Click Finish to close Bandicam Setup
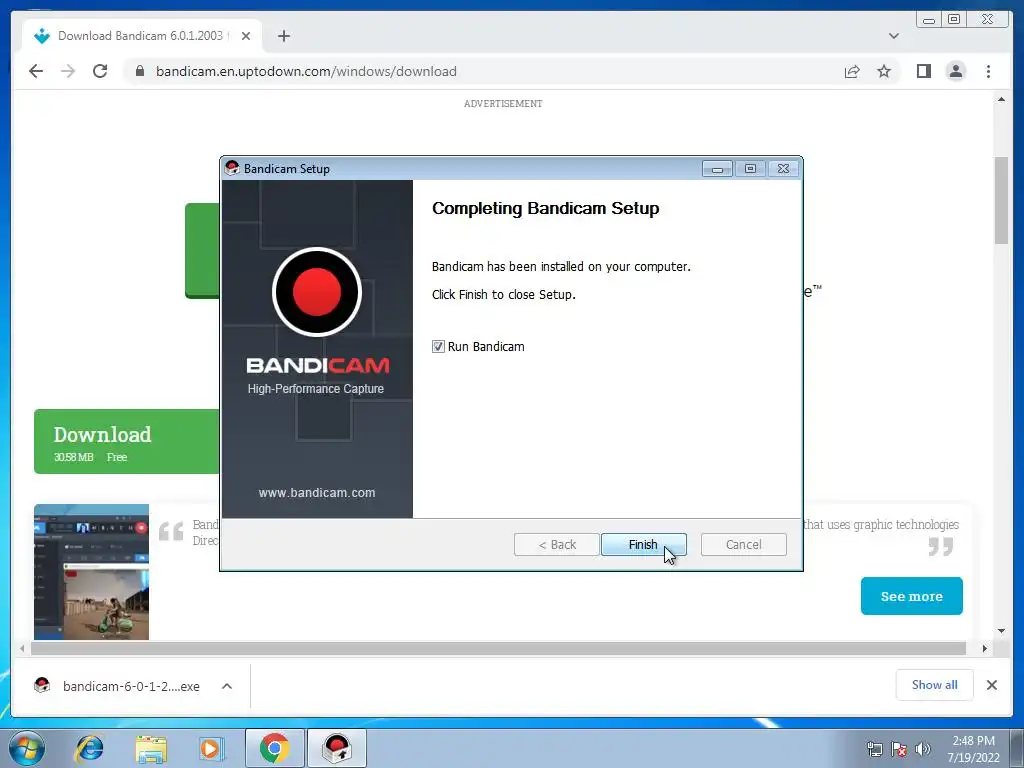The image size is (1024, 768). (643, 545)
